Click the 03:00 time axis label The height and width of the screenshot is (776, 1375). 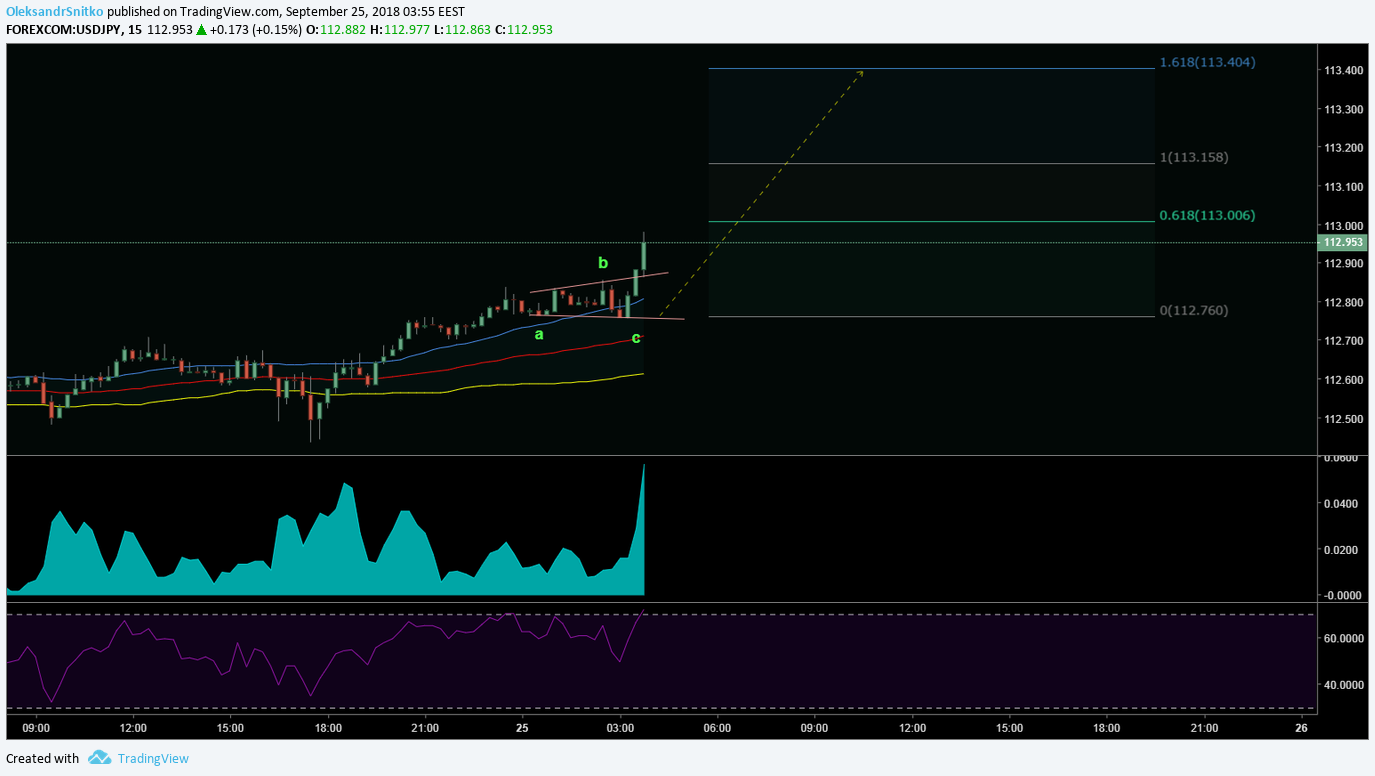(x=620, y=728)
